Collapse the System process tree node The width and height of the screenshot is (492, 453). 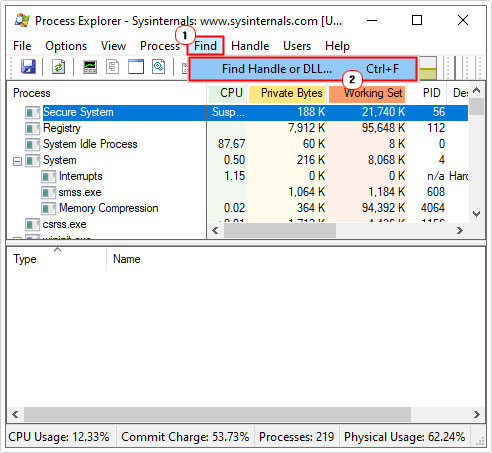tap(17, 162)
